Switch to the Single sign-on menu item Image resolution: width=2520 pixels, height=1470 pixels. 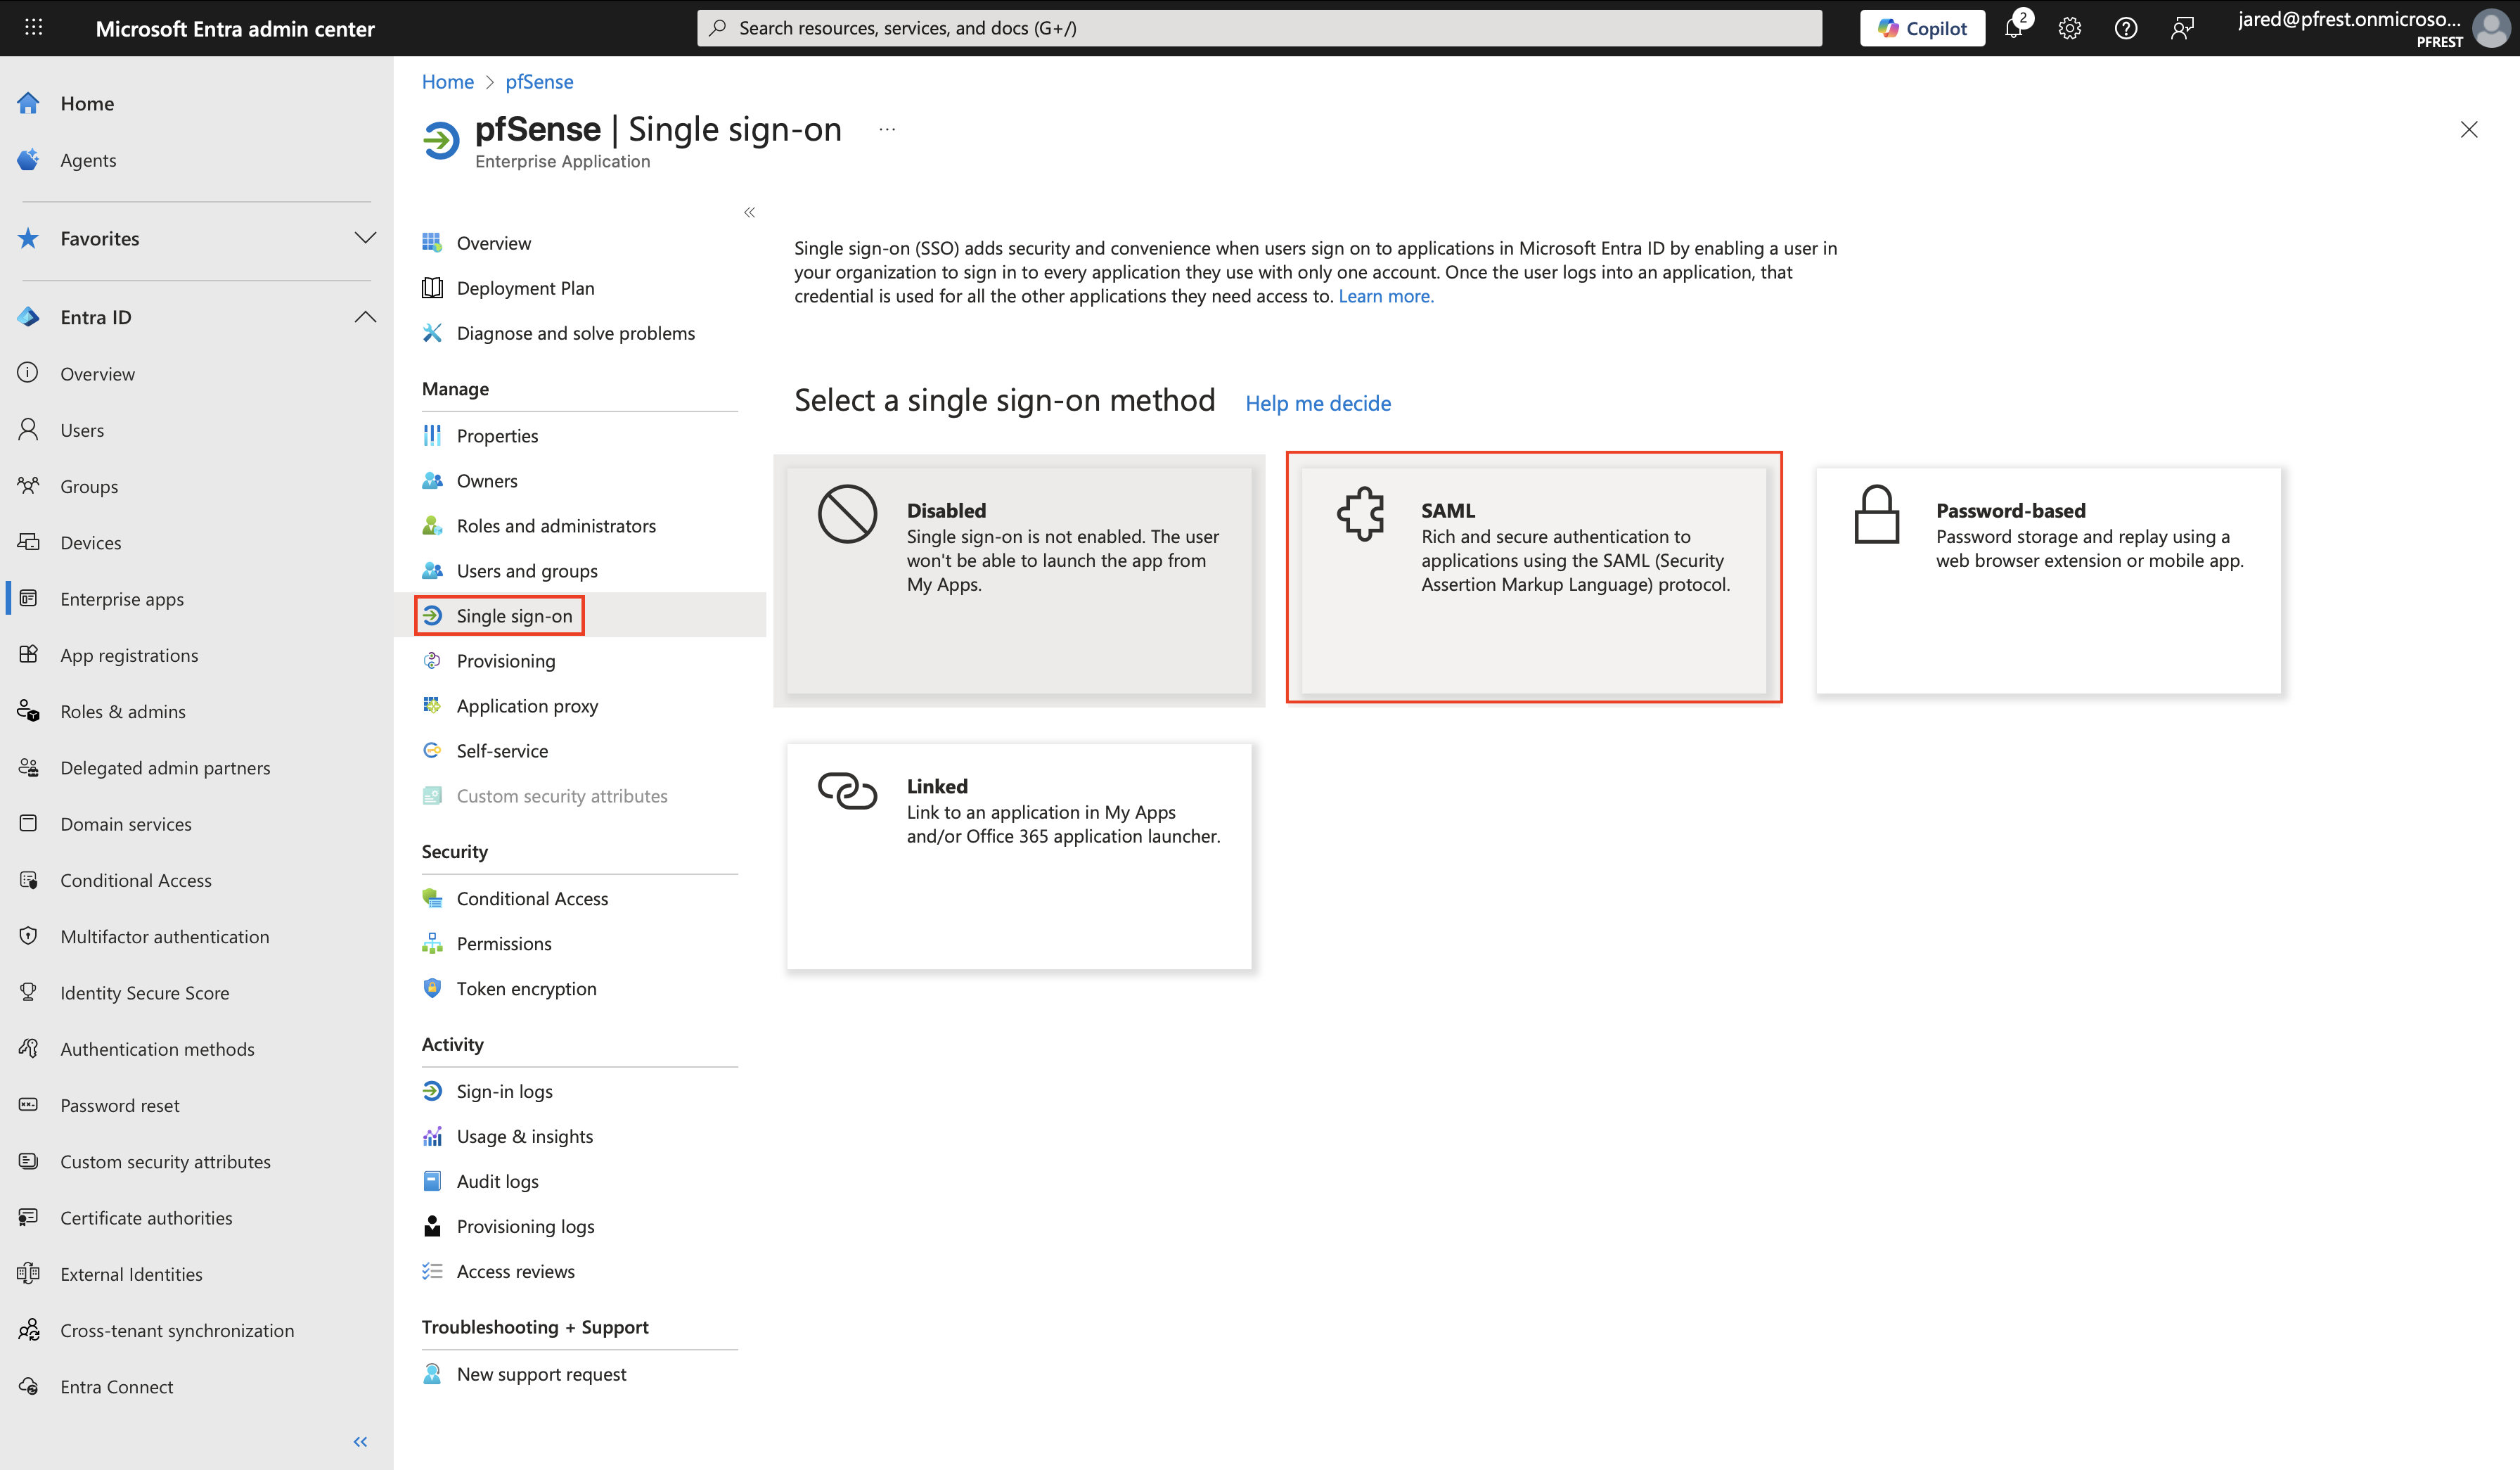pos(513,615)
